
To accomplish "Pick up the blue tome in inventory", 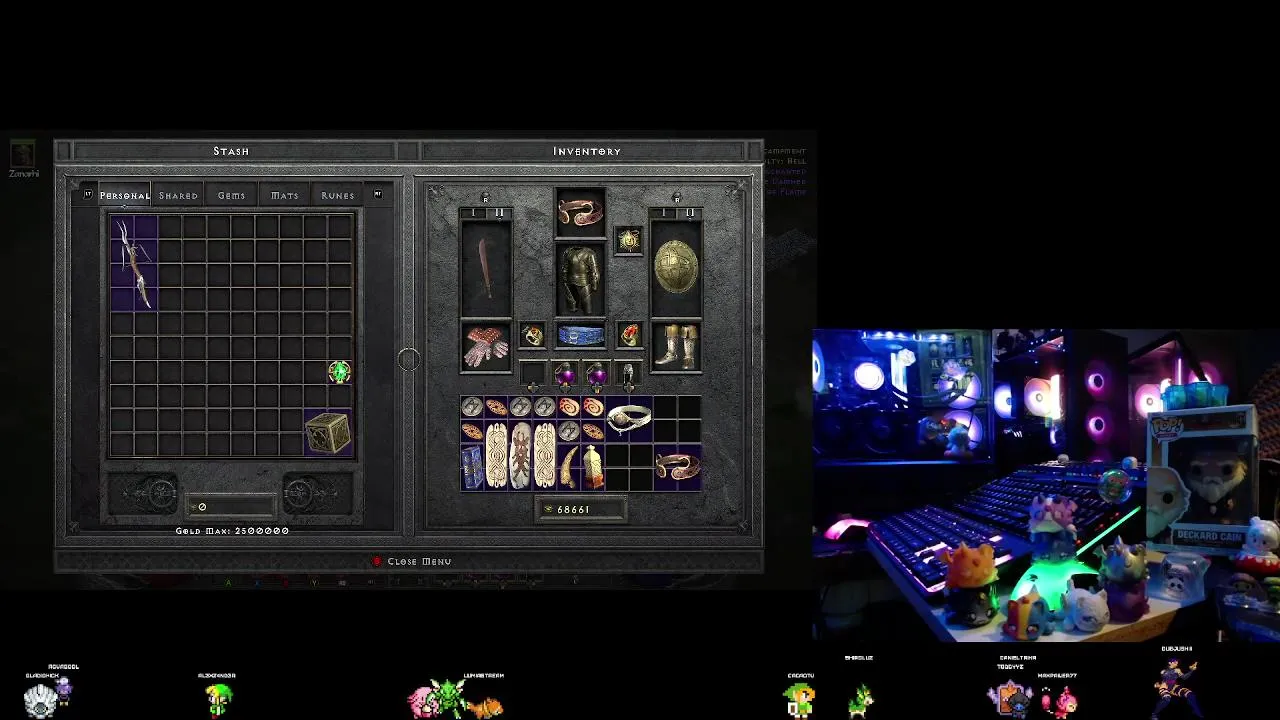I will click(x=472, y=467).
